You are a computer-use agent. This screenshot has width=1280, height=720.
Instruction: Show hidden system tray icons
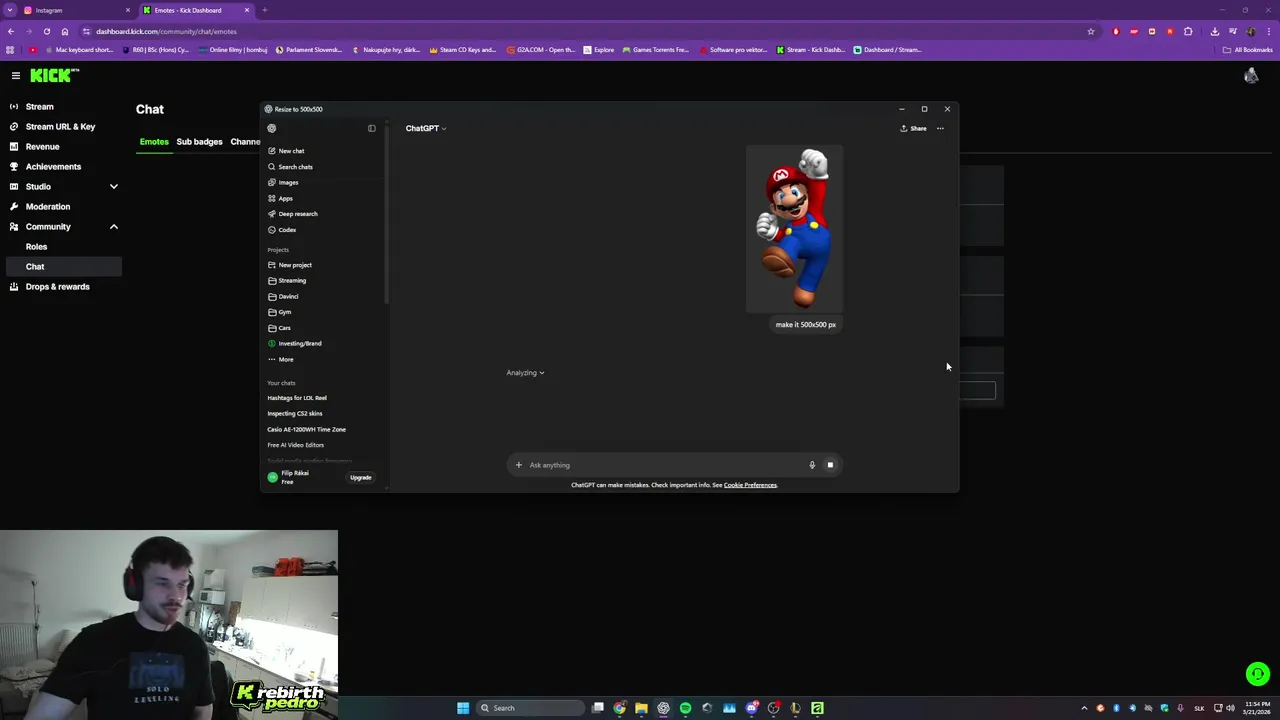(x=1084, y=708)
